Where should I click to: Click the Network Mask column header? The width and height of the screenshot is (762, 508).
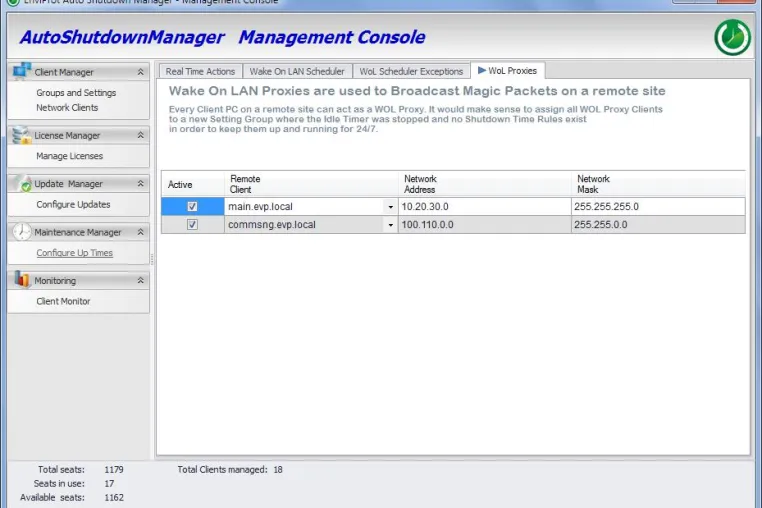[658, 184]
